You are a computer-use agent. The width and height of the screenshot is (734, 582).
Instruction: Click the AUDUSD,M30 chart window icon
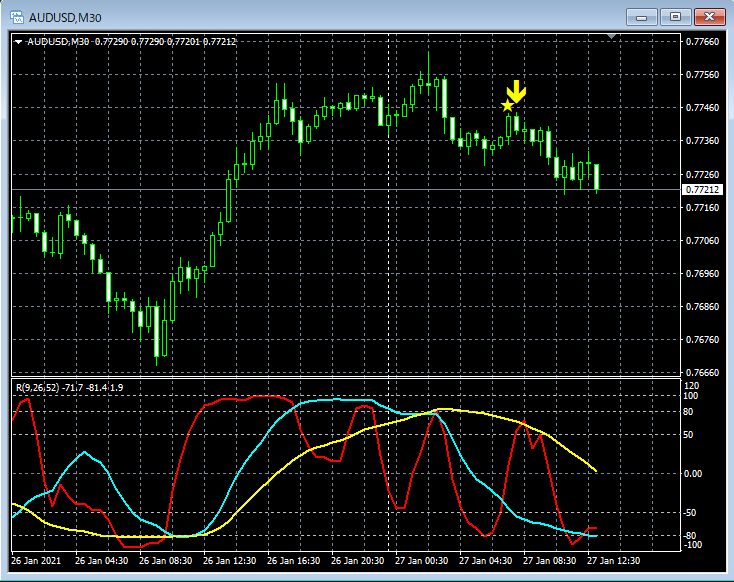point(17,18)
